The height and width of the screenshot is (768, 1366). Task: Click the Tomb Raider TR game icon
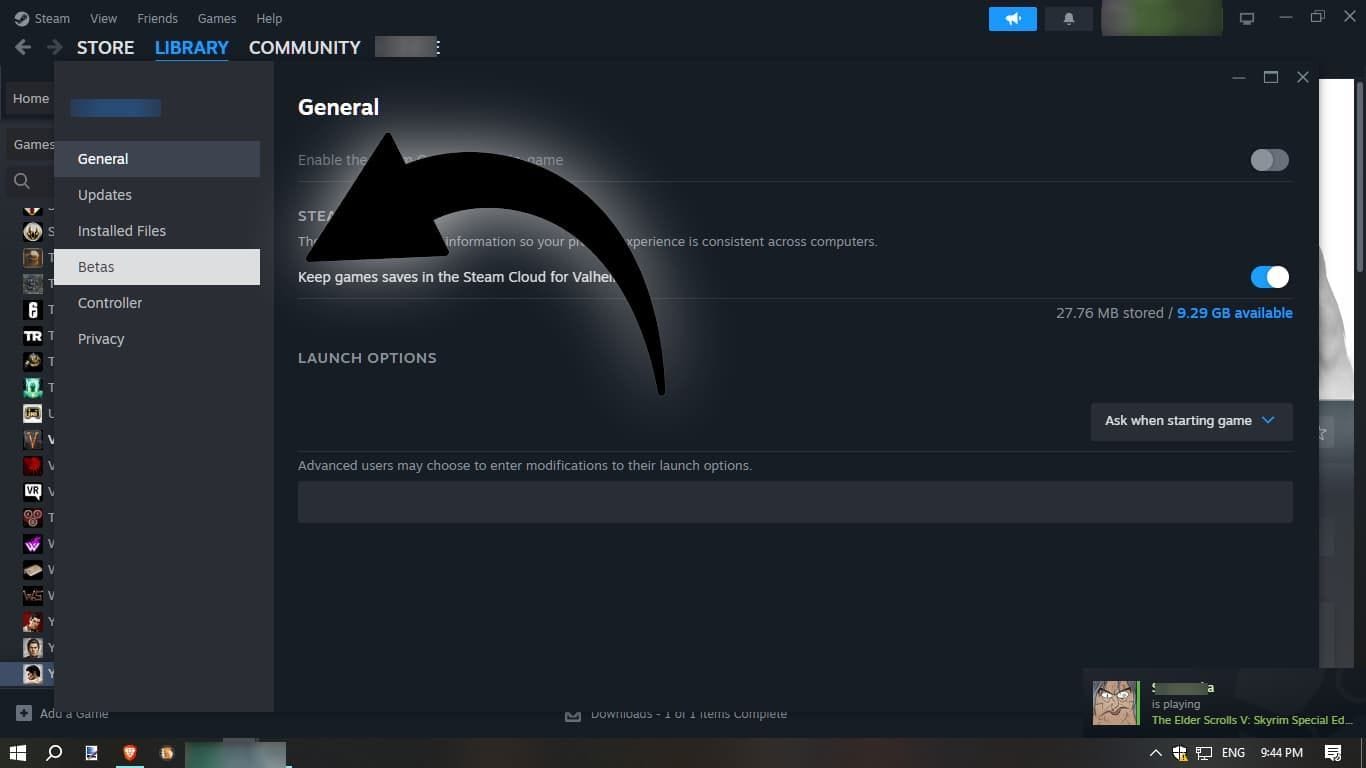pyautogui.click(x=33, y=336)
